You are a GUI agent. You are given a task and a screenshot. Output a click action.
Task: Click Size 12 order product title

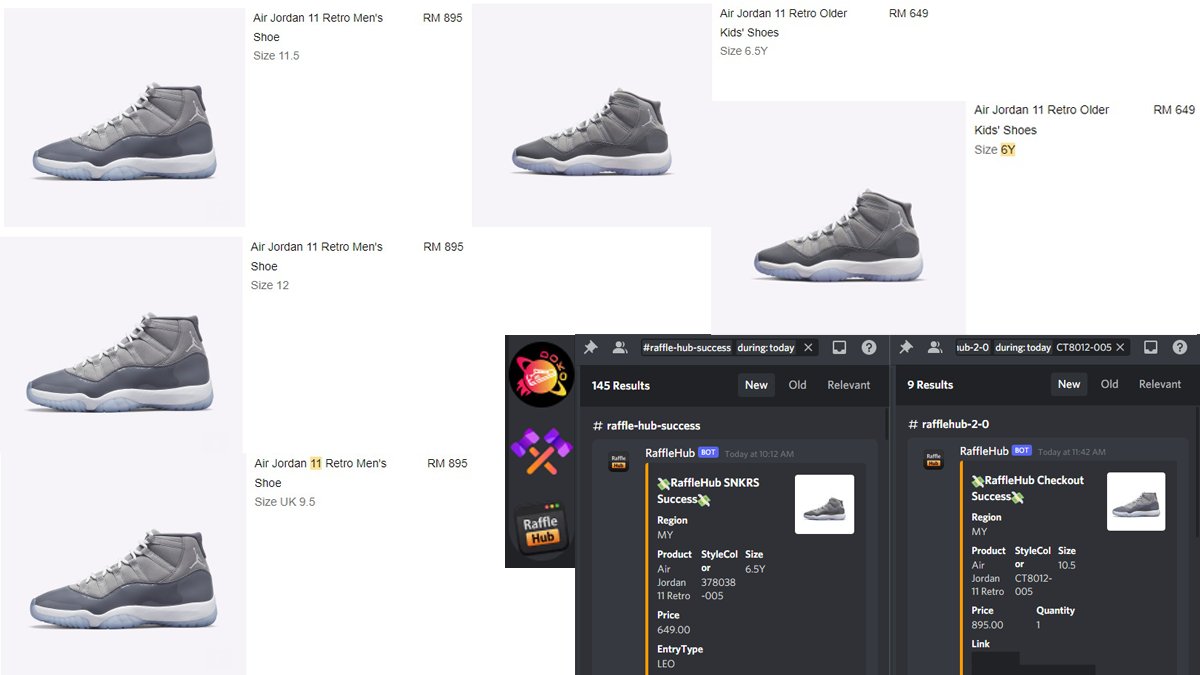[x=316, y=256]
